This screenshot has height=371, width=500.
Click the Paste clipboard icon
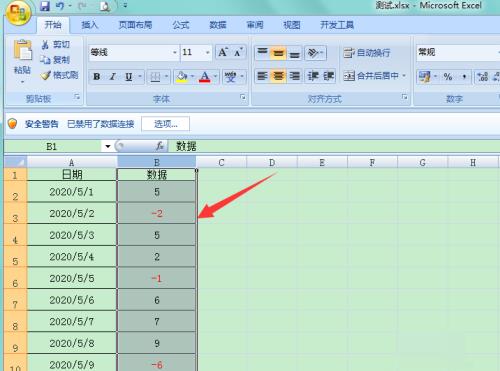pos(22,50)
